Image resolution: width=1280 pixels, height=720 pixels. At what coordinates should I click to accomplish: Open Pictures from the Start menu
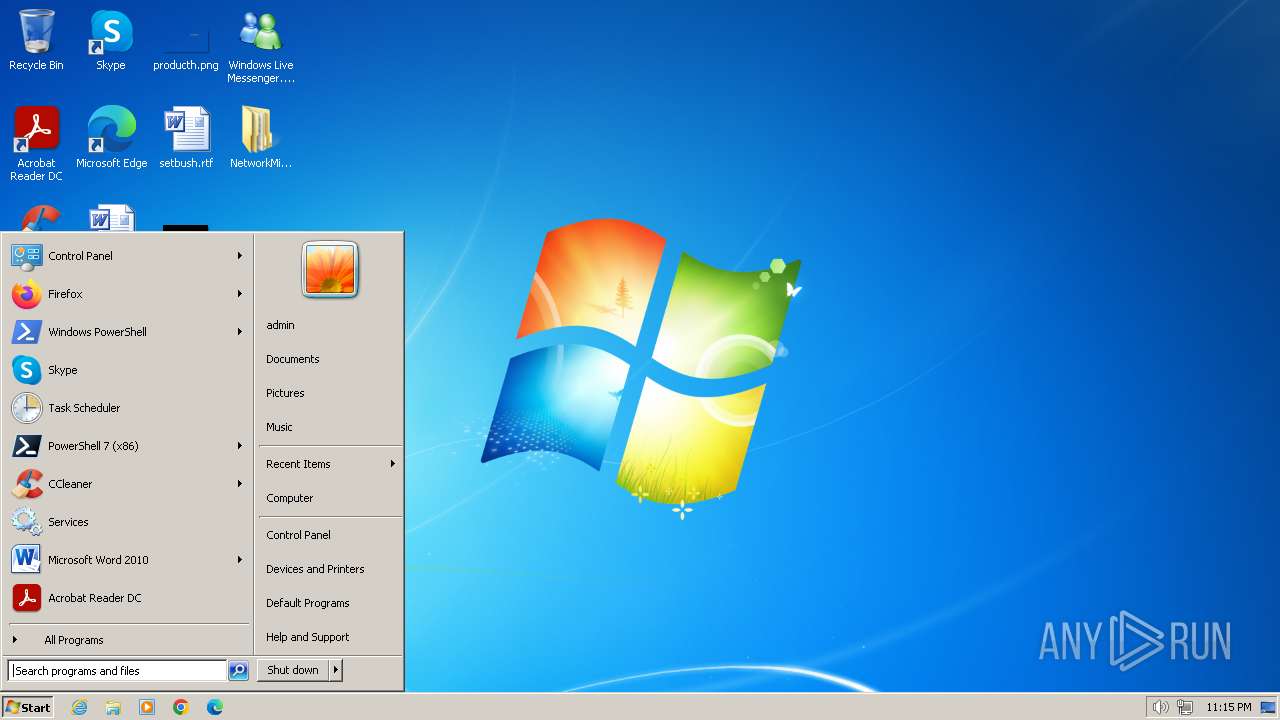point(329,393)
